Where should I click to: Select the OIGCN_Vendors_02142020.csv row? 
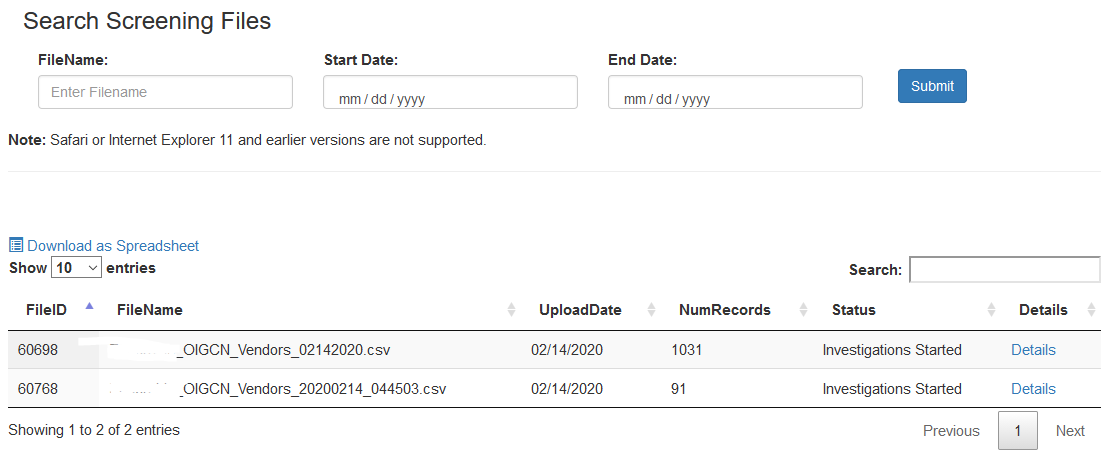tap(300, 350)
